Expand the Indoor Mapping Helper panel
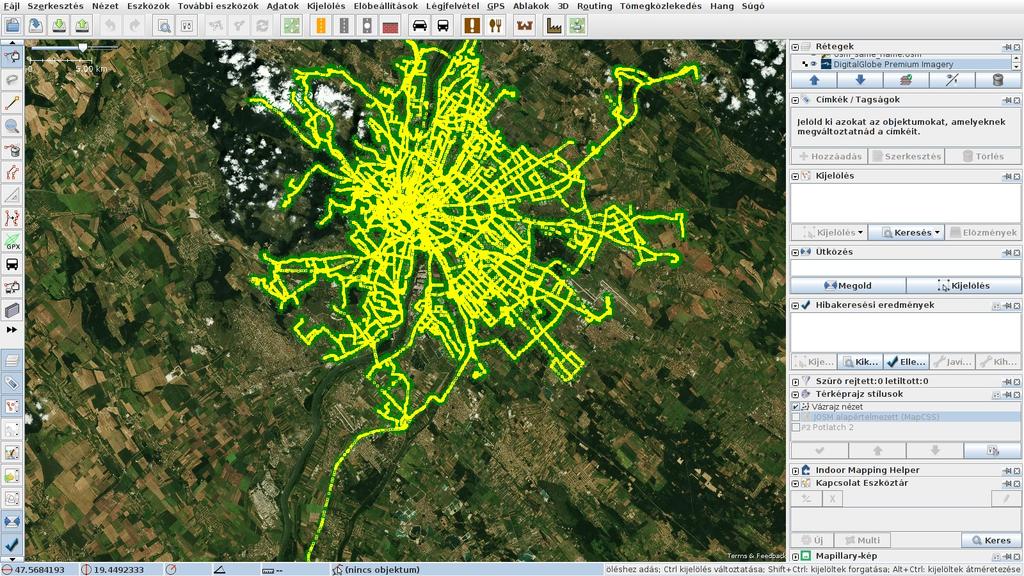The height and width of the screenshot is (576, 1024). point(795,470)
